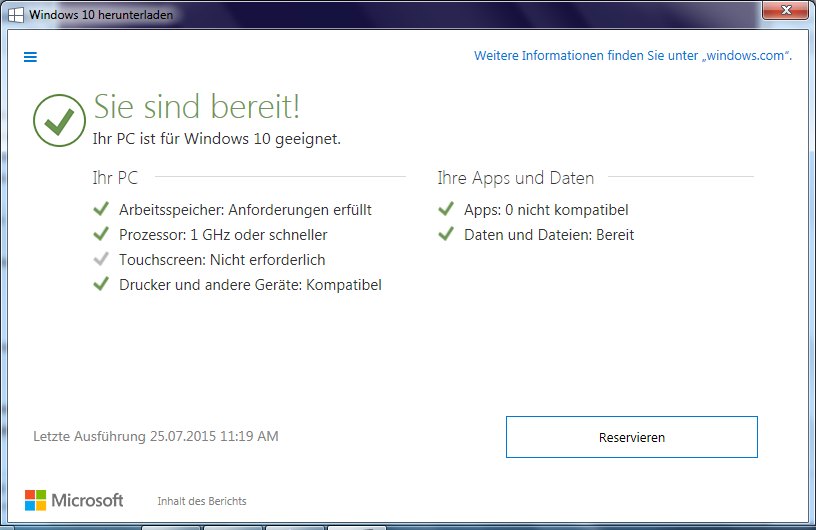This screenshot has height=530, width=816.
Task: Open the windows.com information link
Action: (632, 56)
